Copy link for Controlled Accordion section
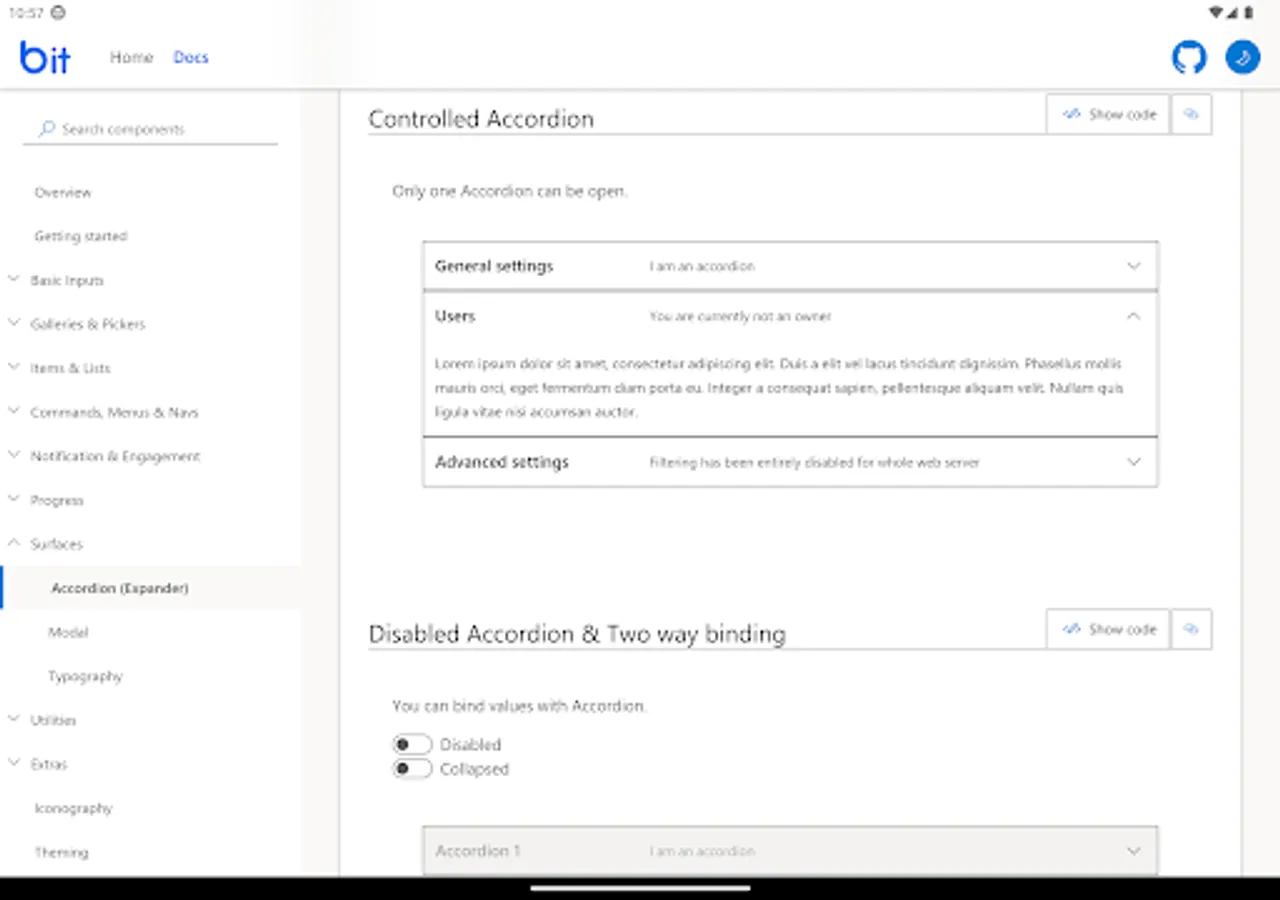The image size is (1280, 900). [x=1191, y=114]
